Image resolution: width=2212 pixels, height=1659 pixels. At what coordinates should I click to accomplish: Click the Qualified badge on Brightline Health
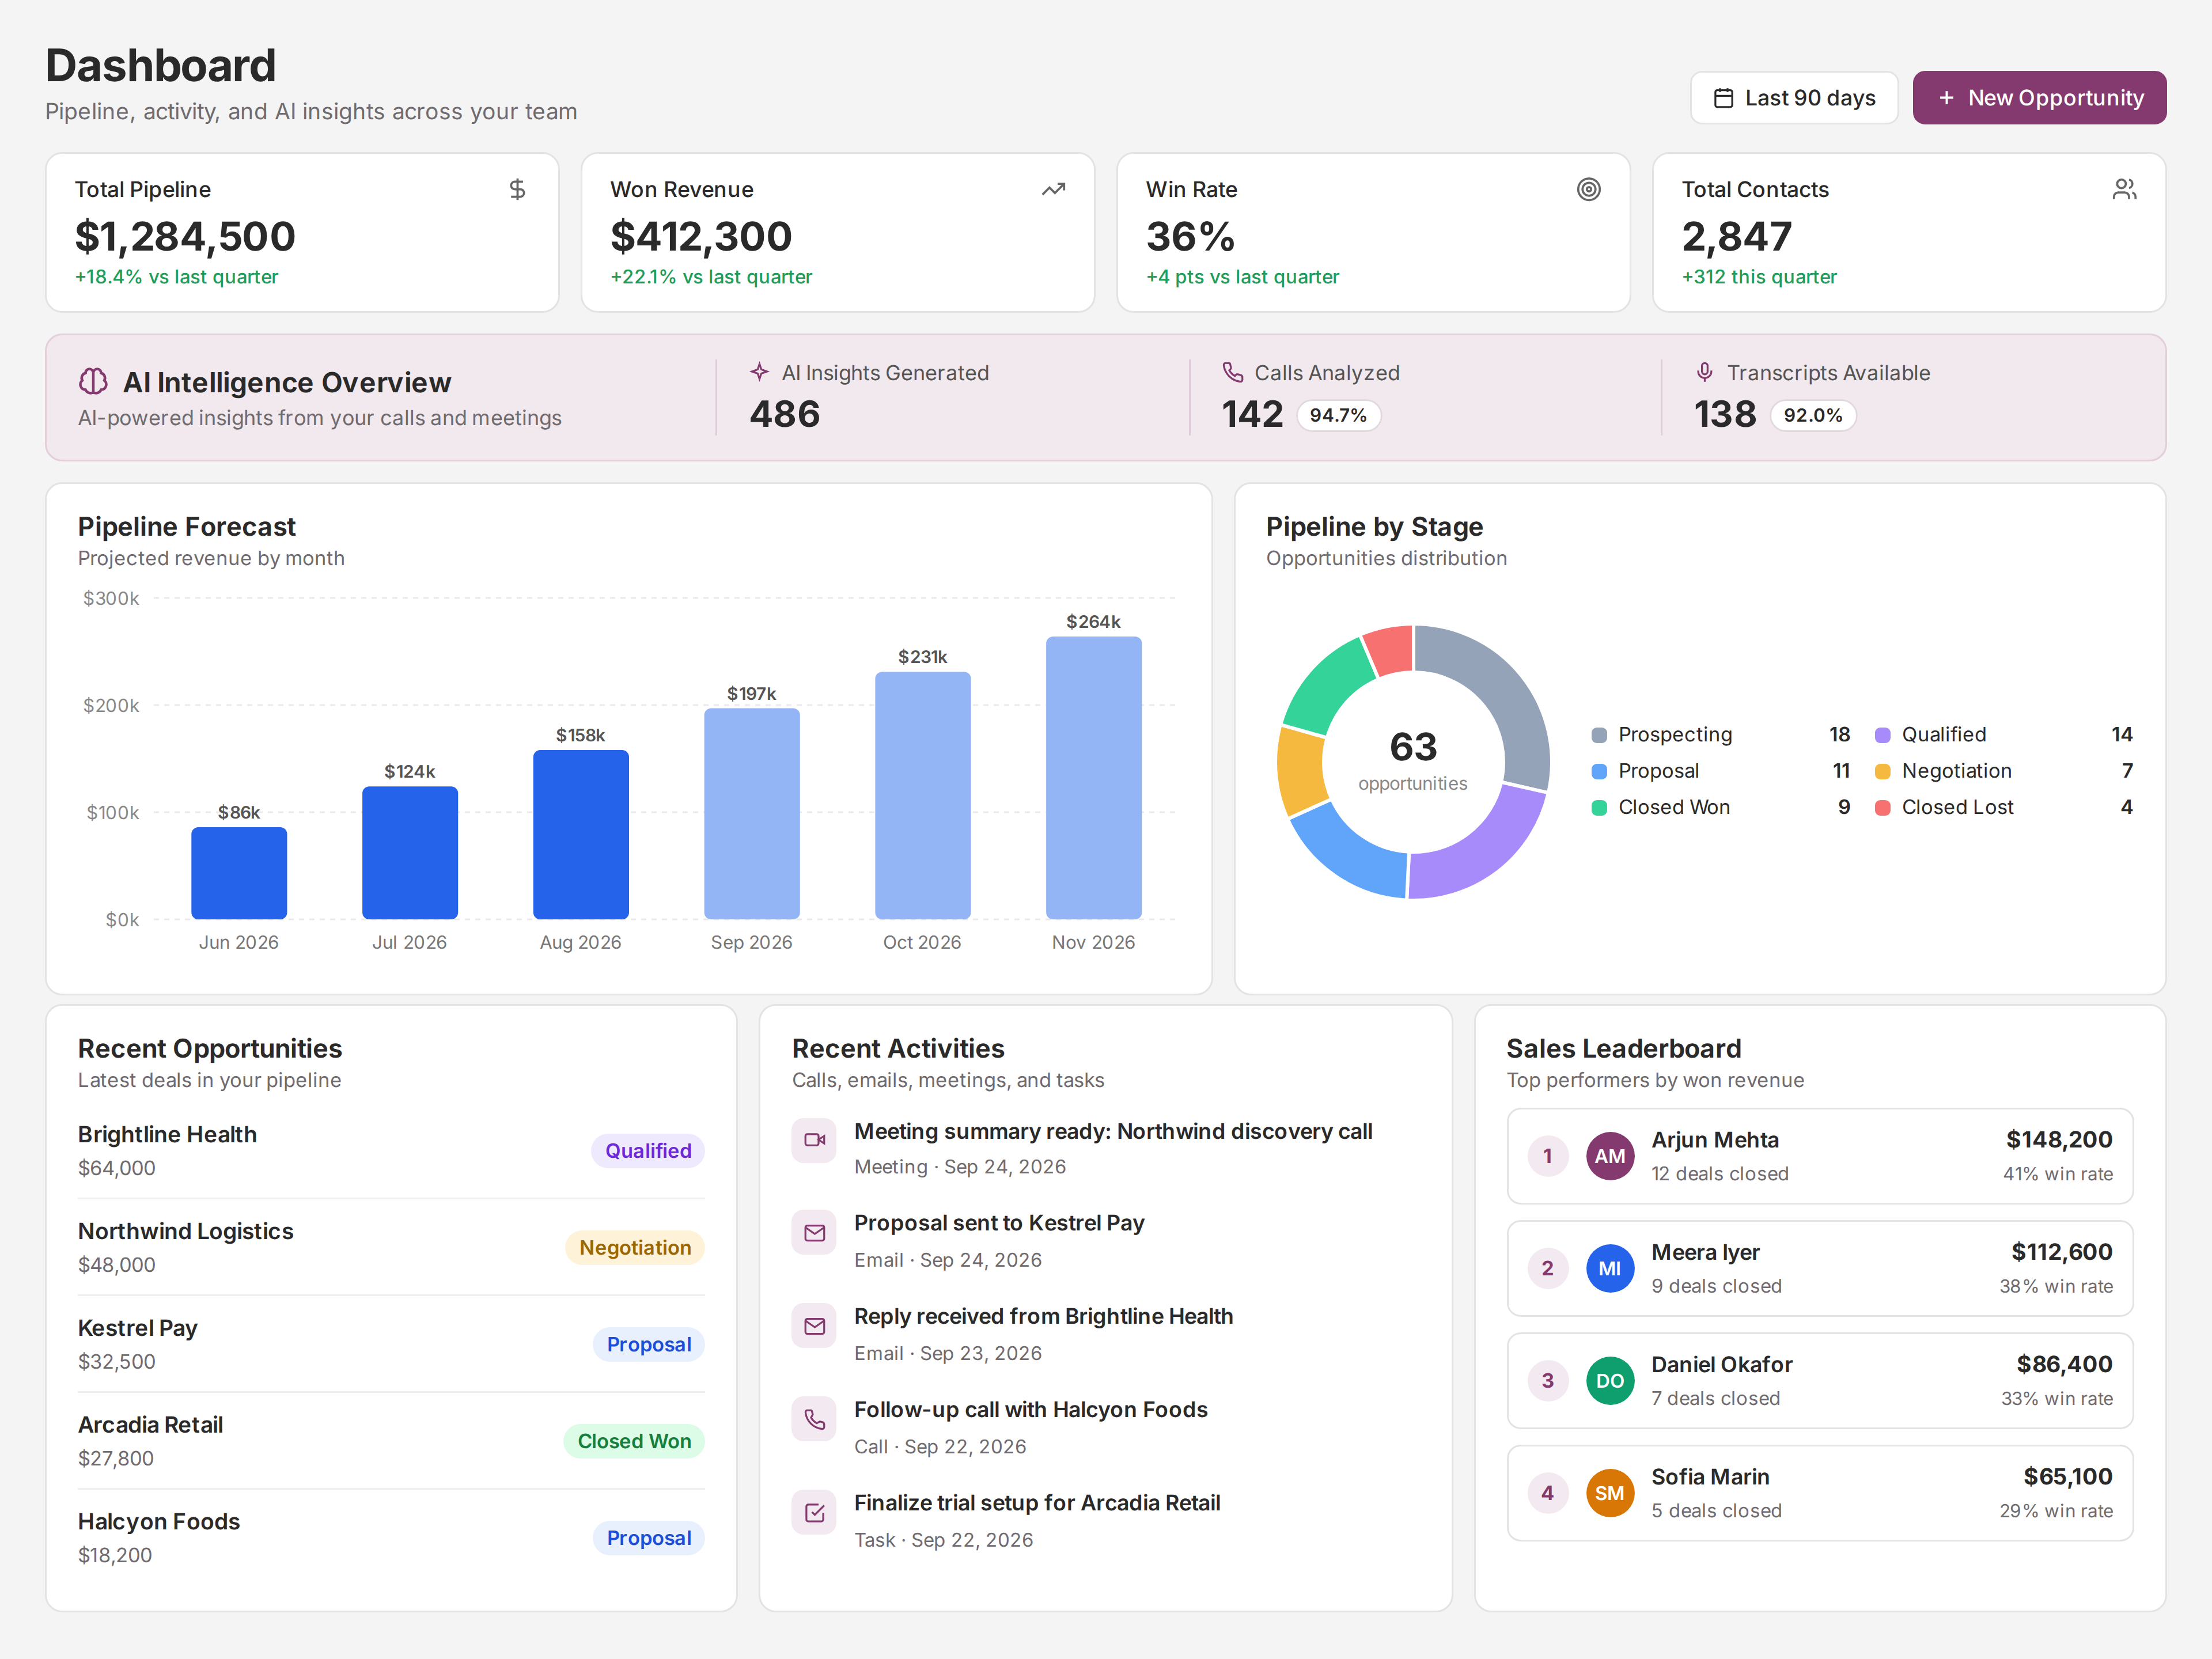tap(648, 1151)
